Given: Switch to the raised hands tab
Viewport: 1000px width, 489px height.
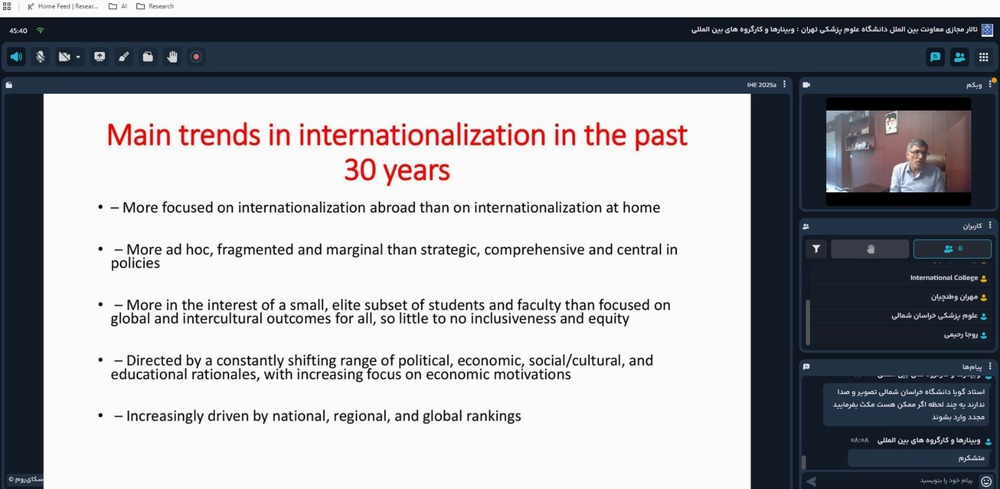Looking at the screenshot, I should tap(869, 249).
